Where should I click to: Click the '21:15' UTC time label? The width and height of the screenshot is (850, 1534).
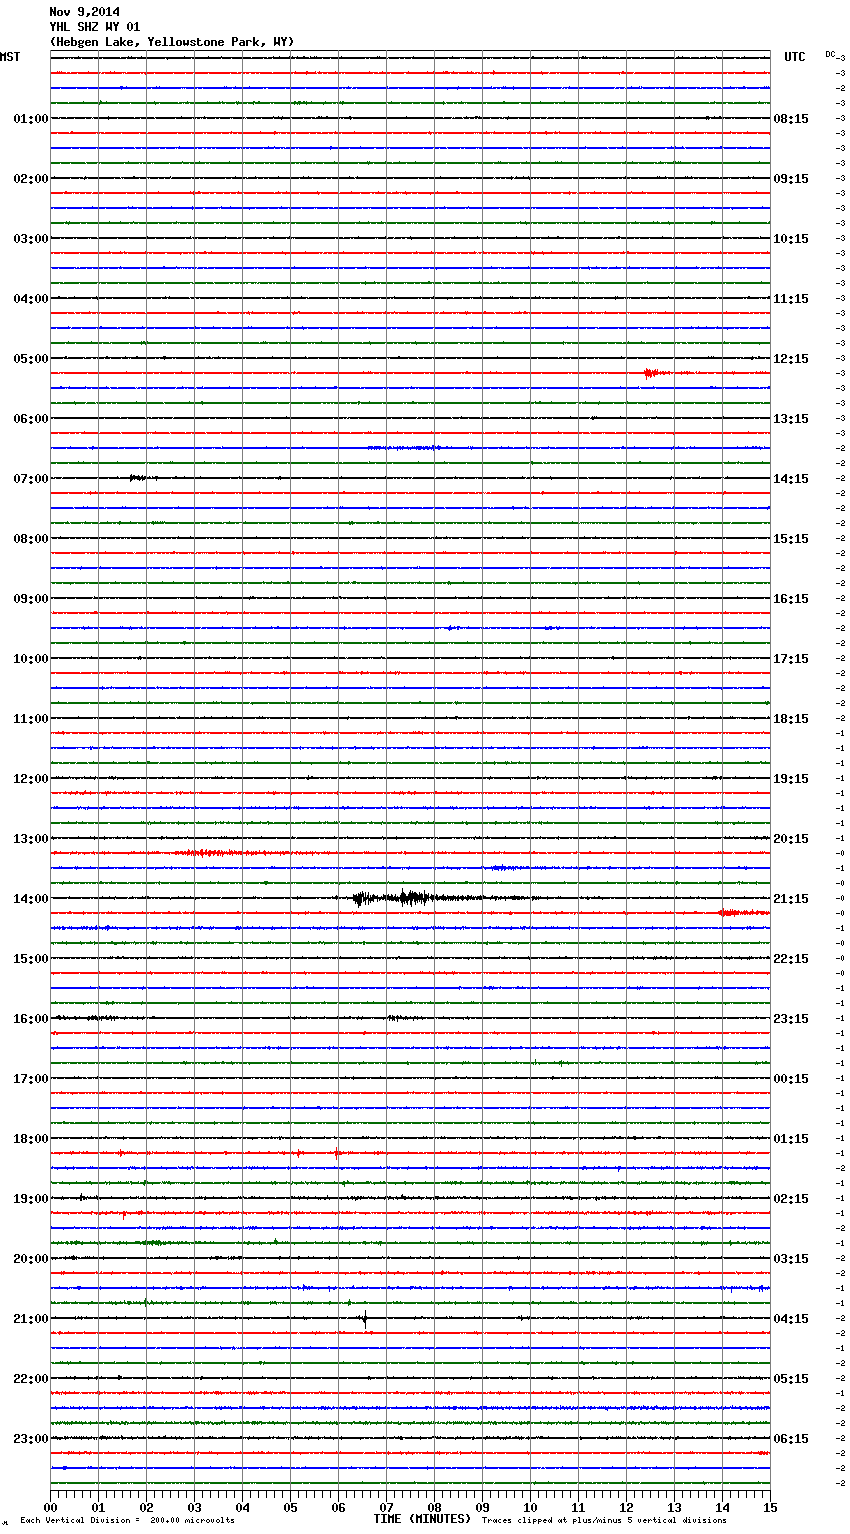click(791, 899)
